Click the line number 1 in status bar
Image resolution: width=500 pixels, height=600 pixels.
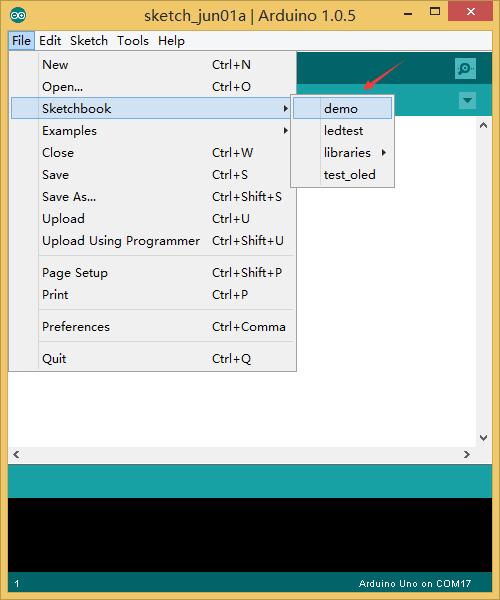17,584
